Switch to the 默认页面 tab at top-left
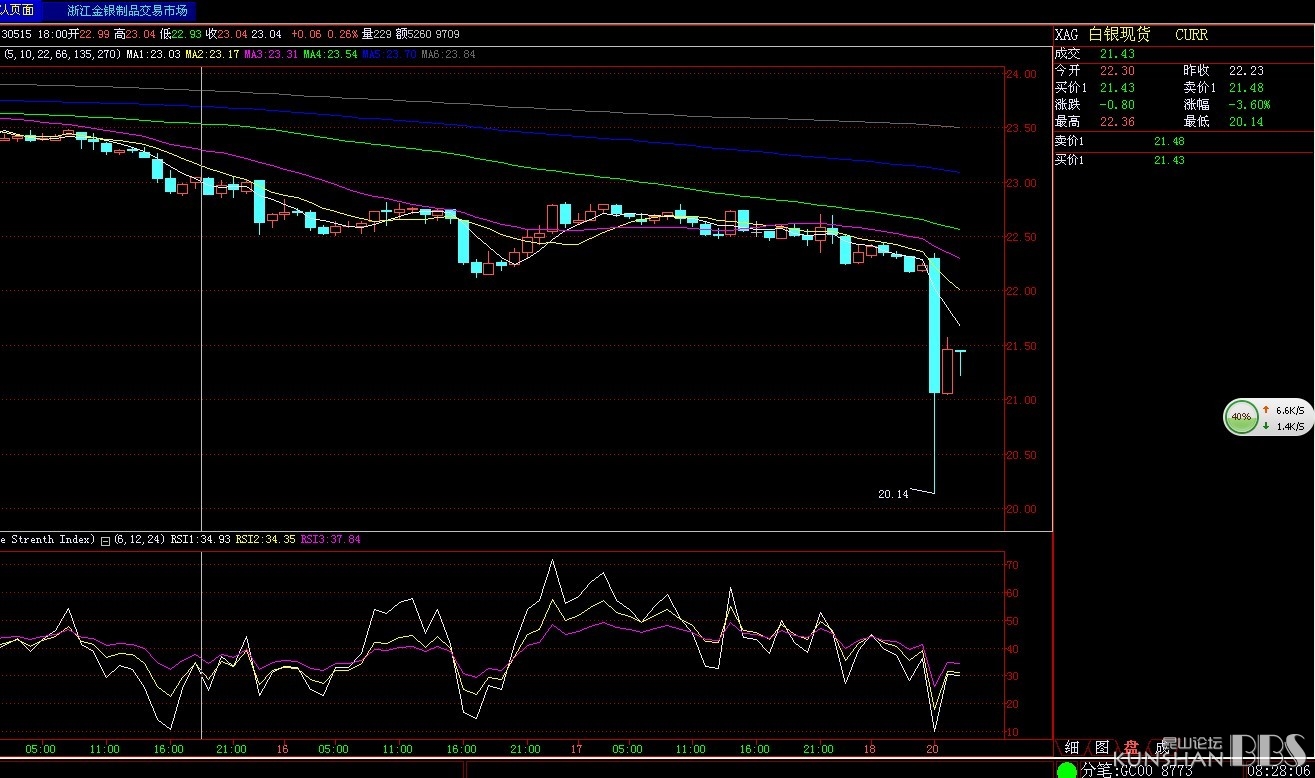 [18, 10]
